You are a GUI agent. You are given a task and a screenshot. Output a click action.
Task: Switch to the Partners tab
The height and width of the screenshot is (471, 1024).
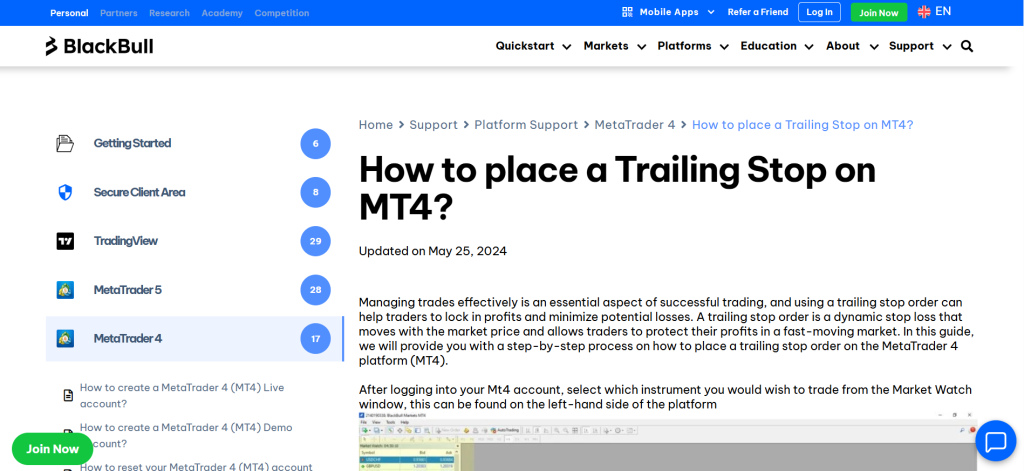pyautogui.click(x=119, y=13)
